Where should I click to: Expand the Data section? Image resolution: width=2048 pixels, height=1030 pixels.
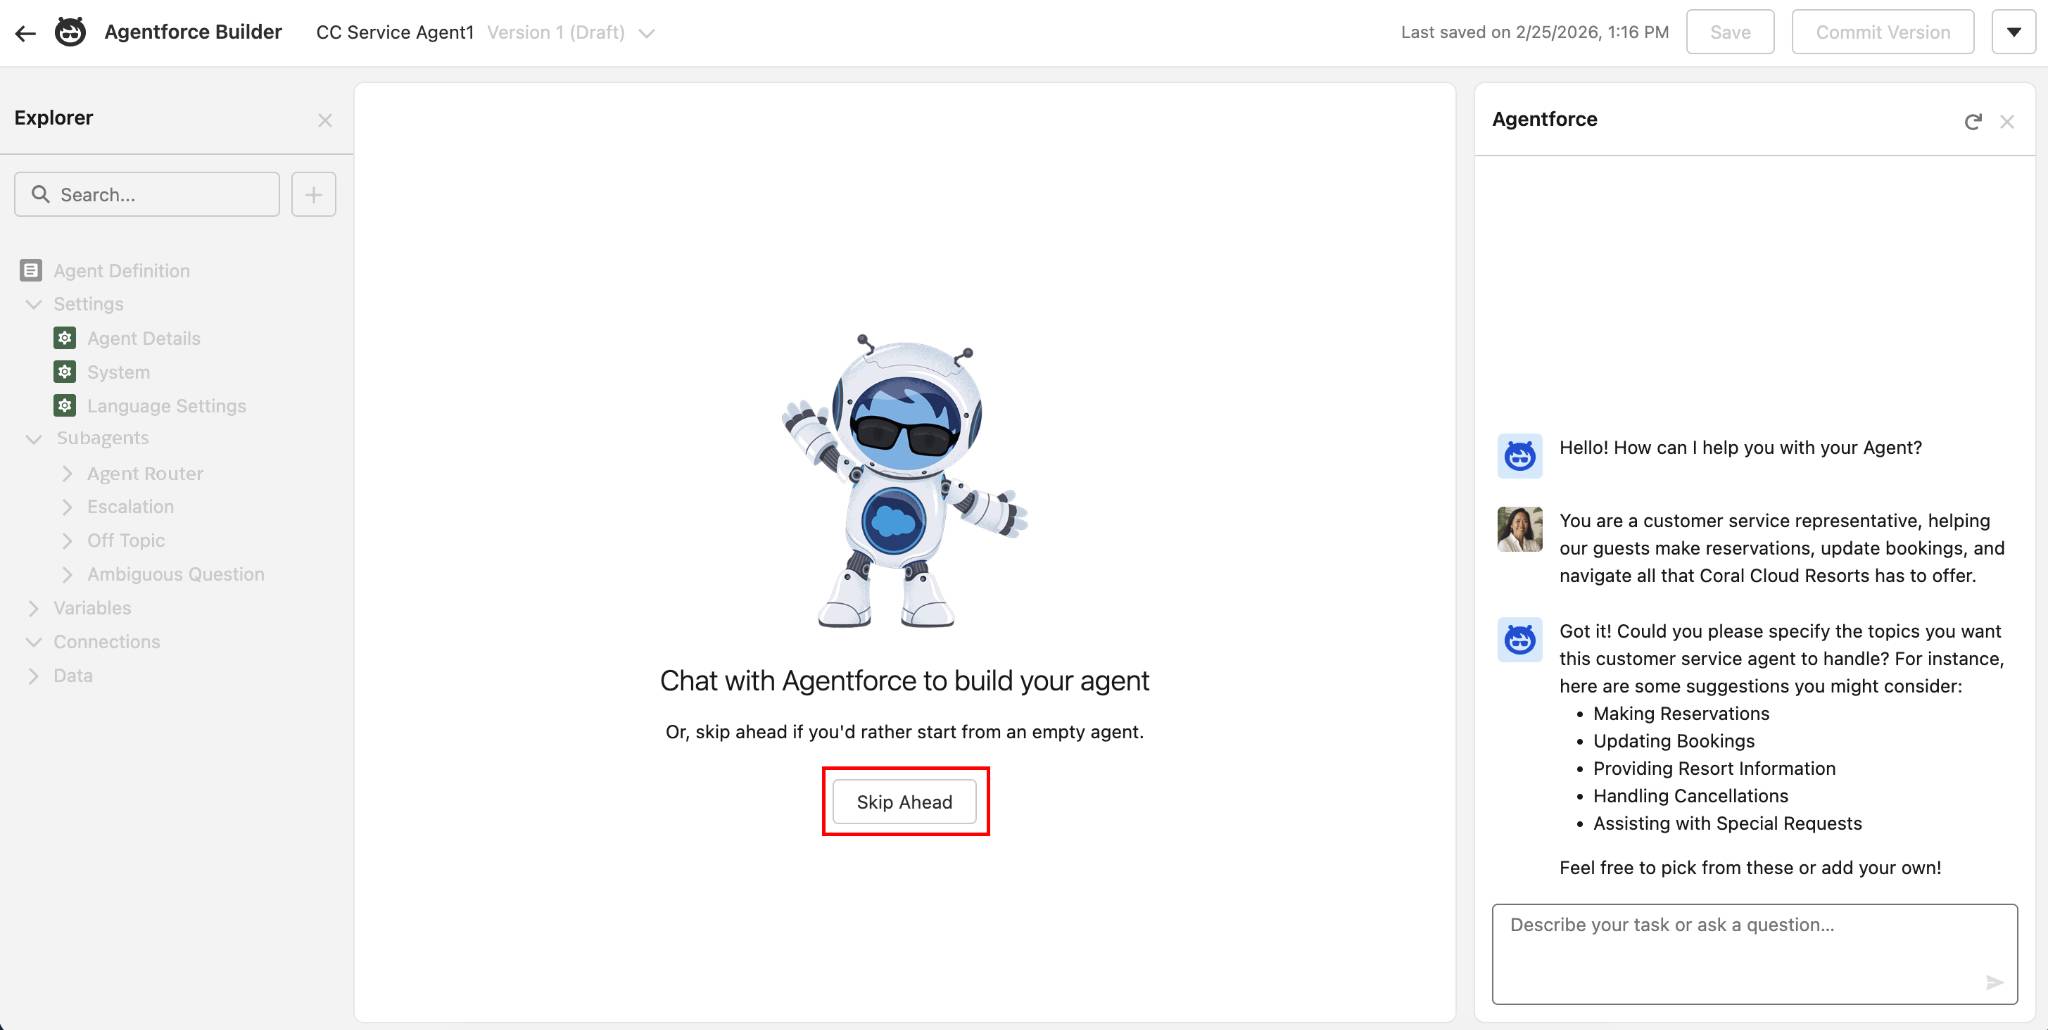(x=34, y=676)
